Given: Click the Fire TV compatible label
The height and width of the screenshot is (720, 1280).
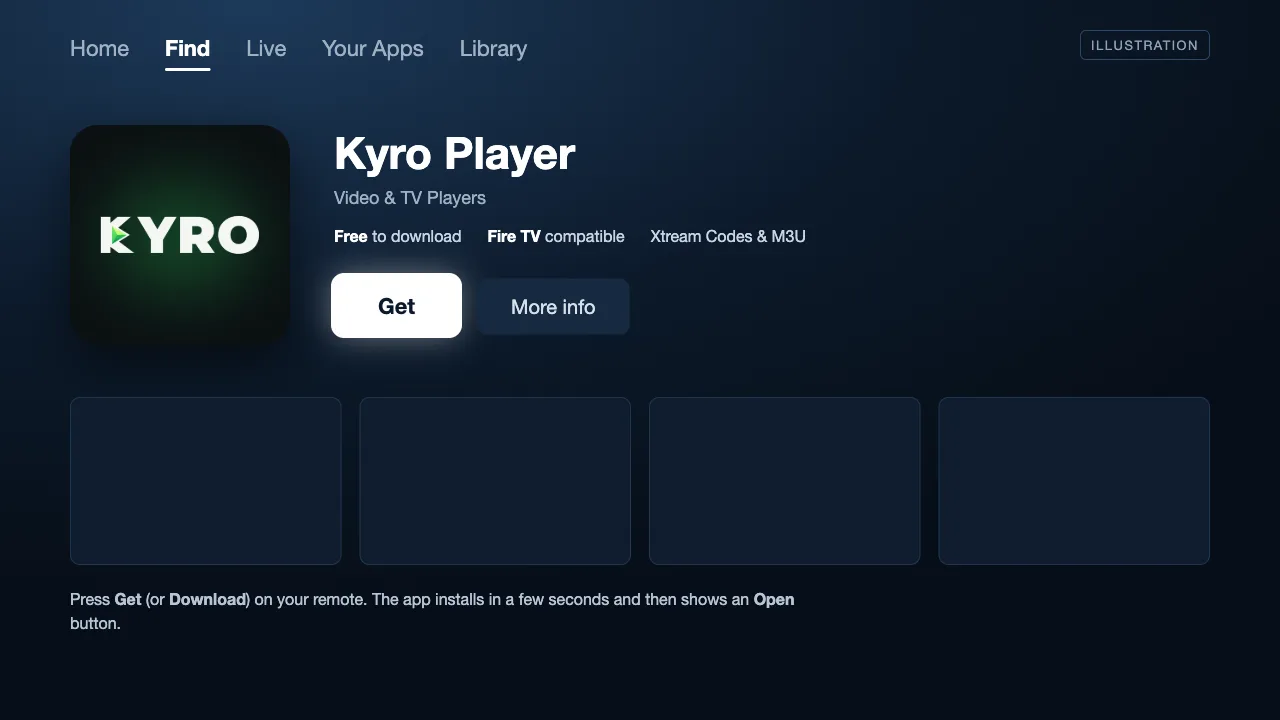Looking at the screenshot, I should (x=556, y=236).
